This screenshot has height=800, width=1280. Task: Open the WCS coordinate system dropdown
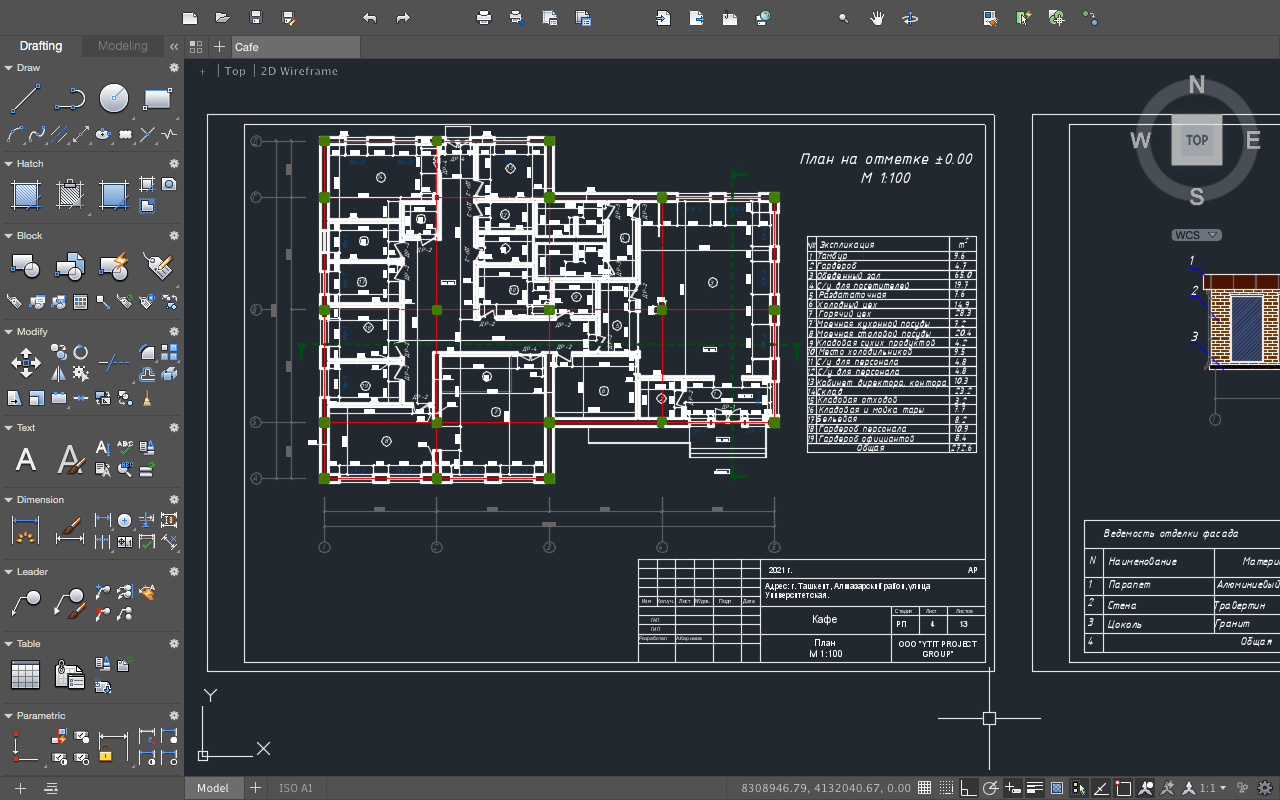click(x=1196, y=235)
